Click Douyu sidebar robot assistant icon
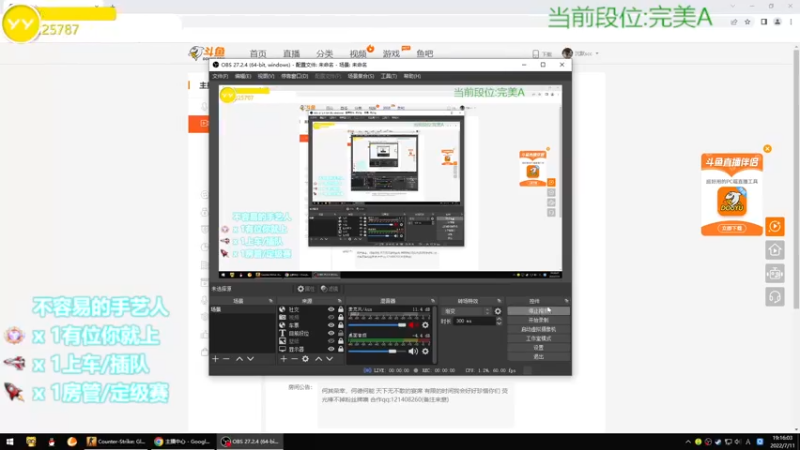 774,273
